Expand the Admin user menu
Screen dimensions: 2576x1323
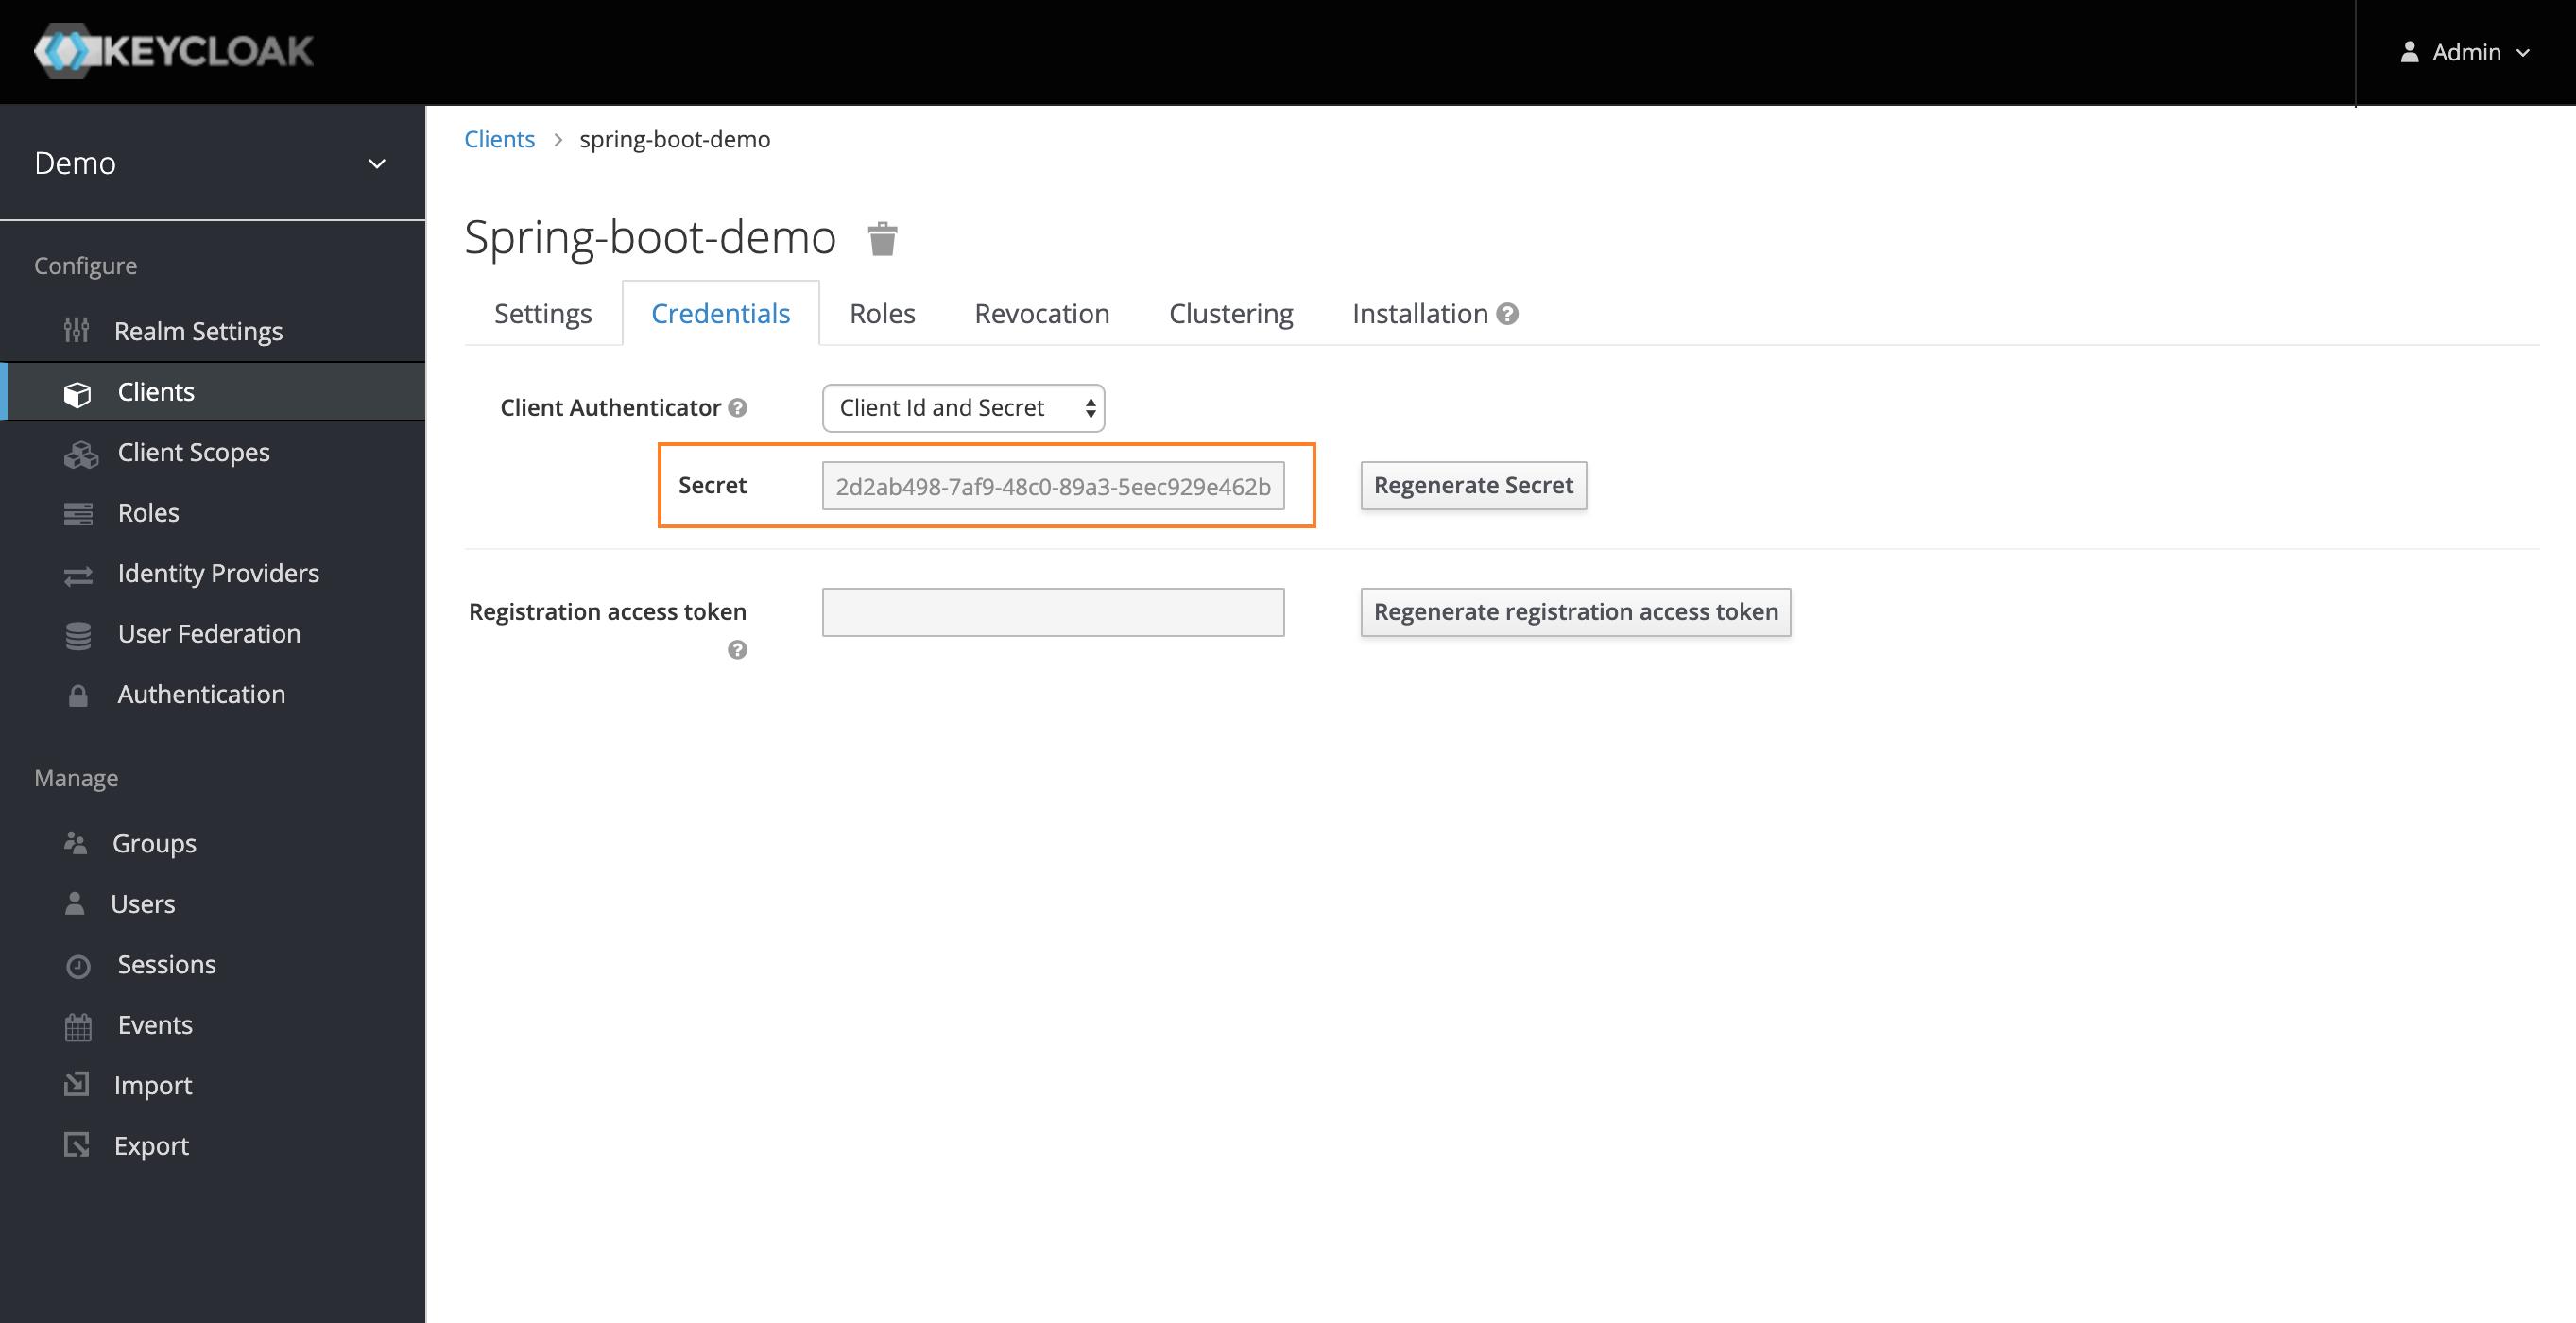click(2463, 51)
